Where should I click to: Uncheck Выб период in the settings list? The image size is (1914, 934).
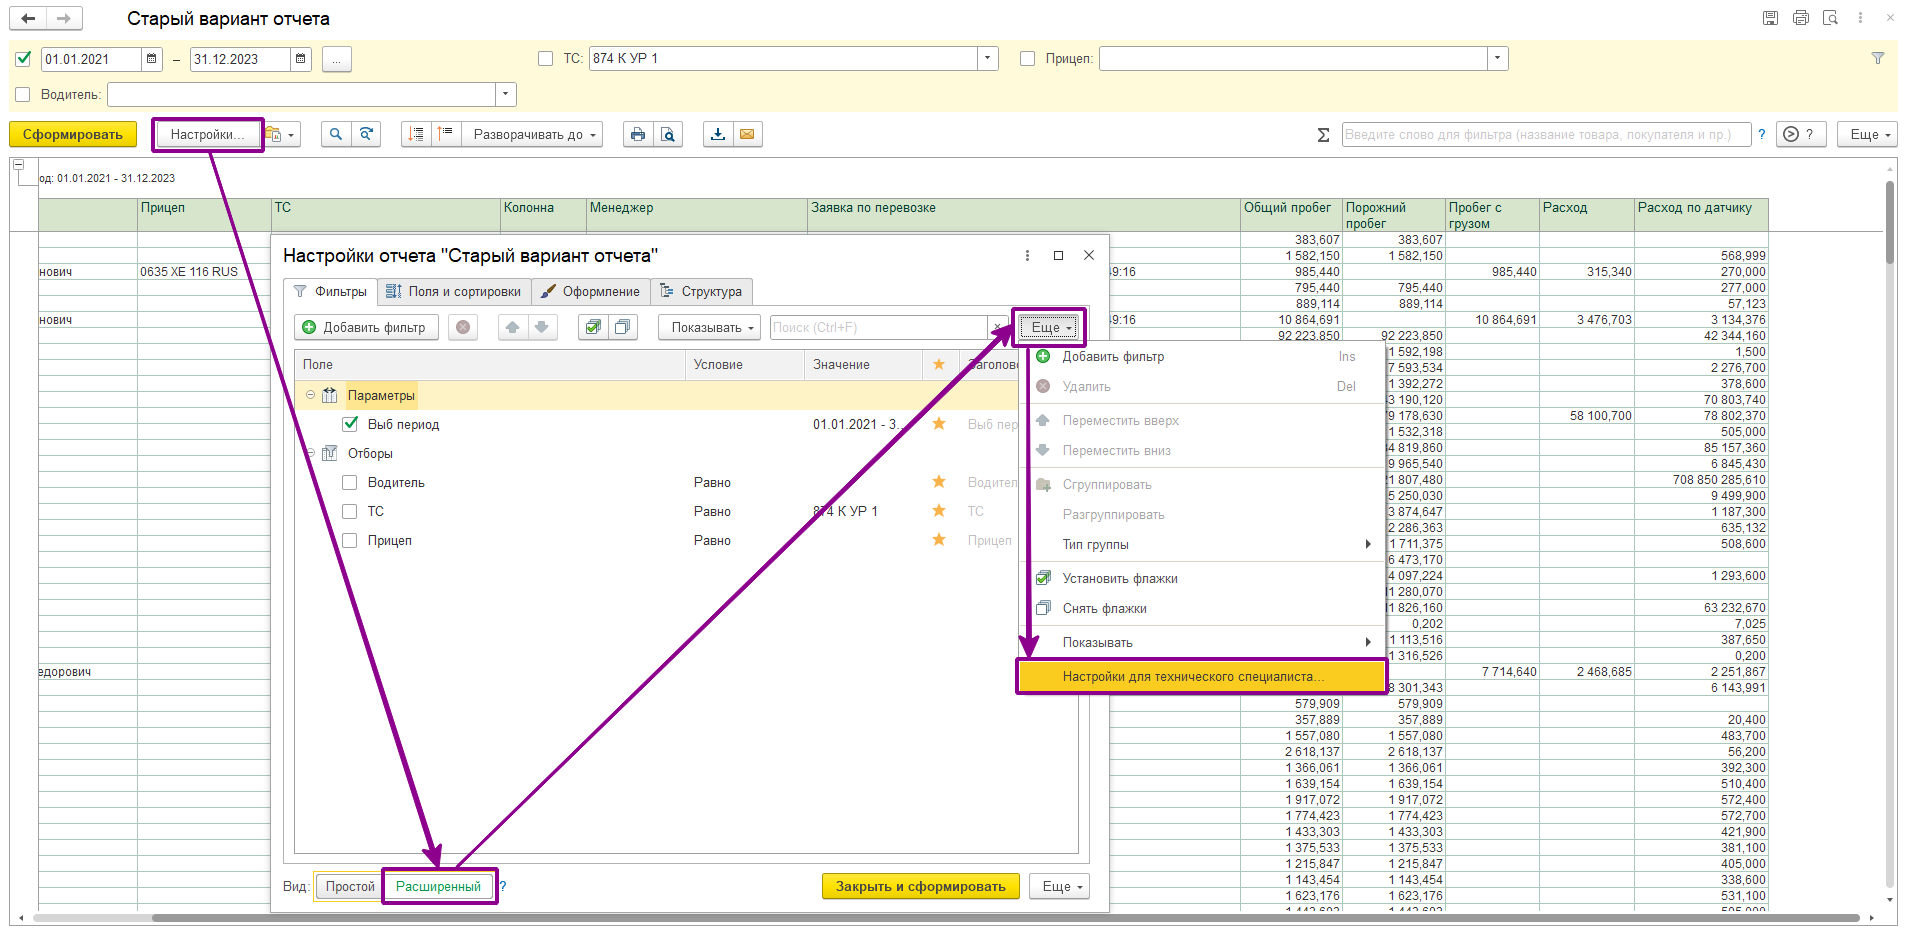point(350,424)
